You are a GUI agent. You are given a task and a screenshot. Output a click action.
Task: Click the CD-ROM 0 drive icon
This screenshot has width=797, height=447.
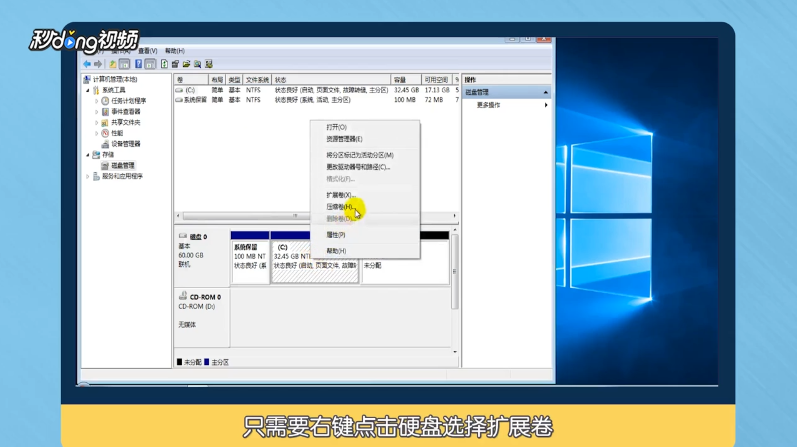(x=183, y=296)
